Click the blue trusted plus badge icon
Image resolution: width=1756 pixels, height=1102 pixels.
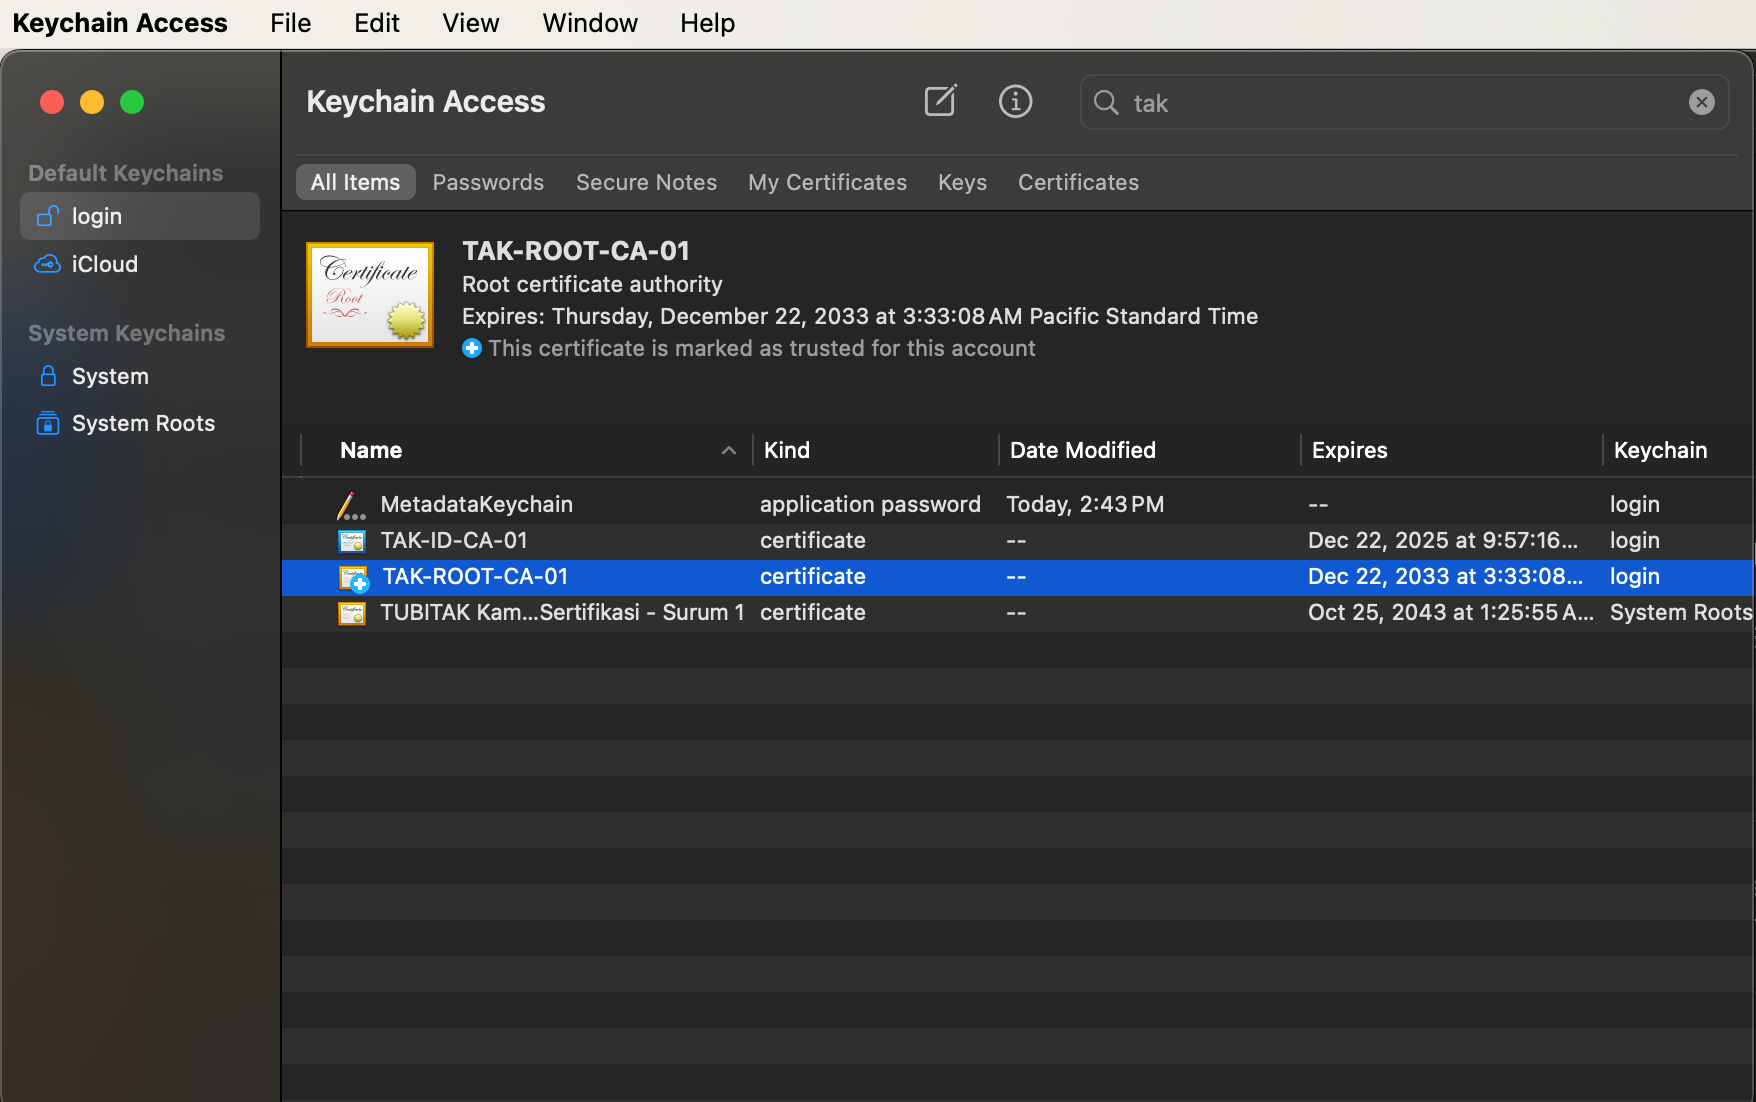[472, 348]
